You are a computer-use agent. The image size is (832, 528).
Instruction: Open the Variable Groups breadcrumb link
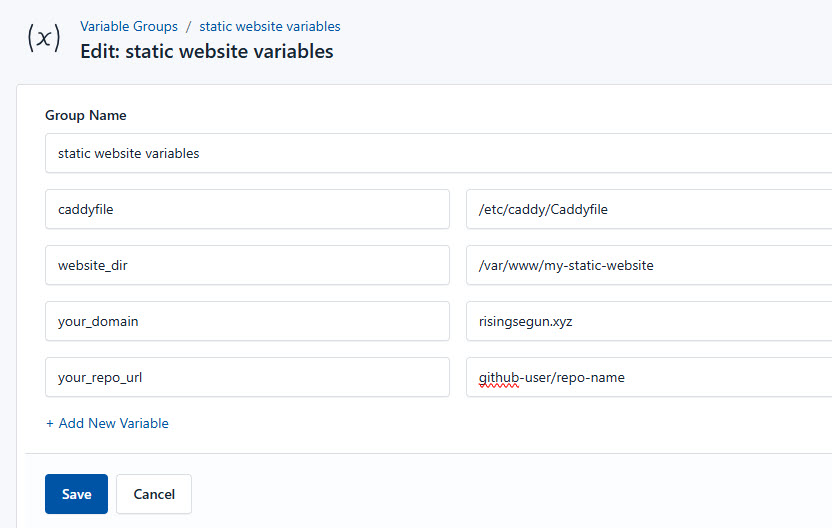(129, 27)
